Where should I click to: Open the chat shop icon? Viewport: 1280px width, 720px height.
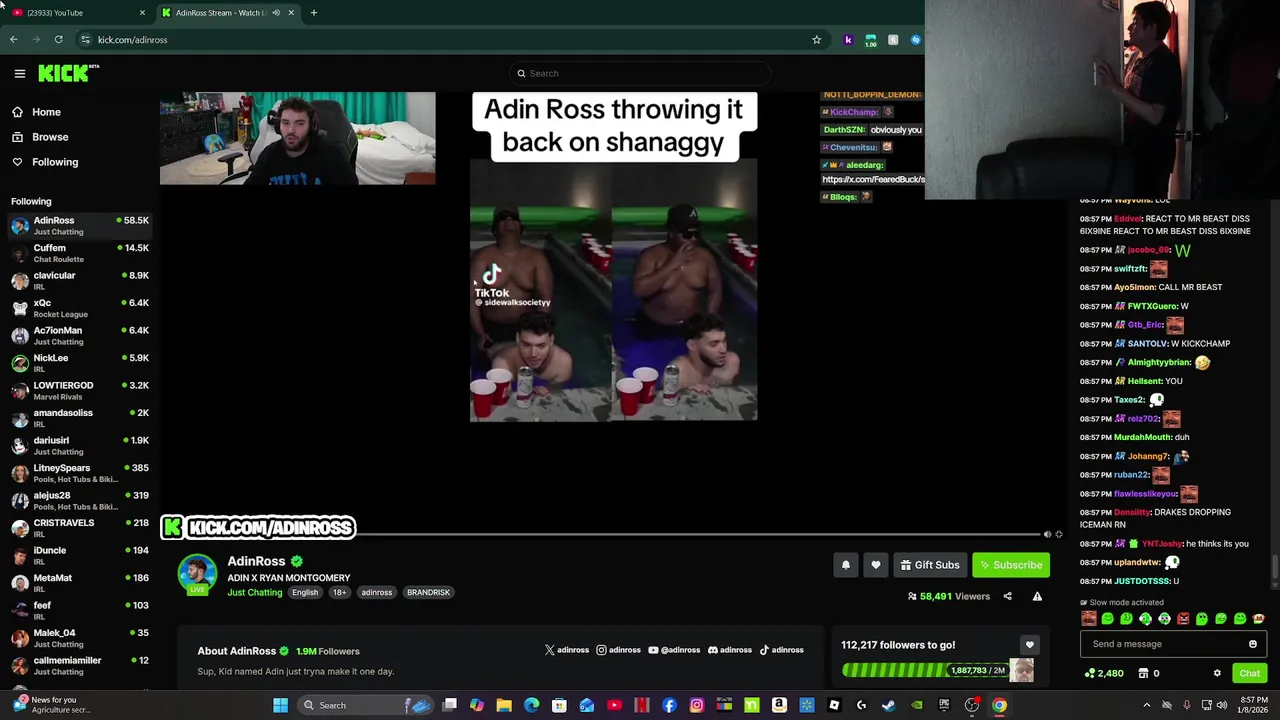pos(1143,673)
